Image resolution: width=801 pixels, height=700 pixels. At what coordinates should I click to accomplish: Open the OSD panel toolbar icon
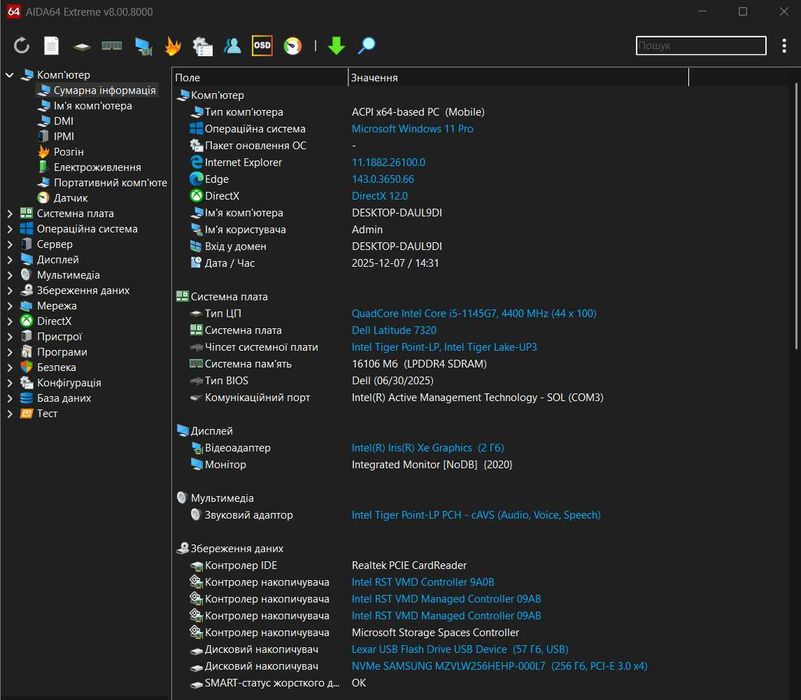tap(262, 45)
